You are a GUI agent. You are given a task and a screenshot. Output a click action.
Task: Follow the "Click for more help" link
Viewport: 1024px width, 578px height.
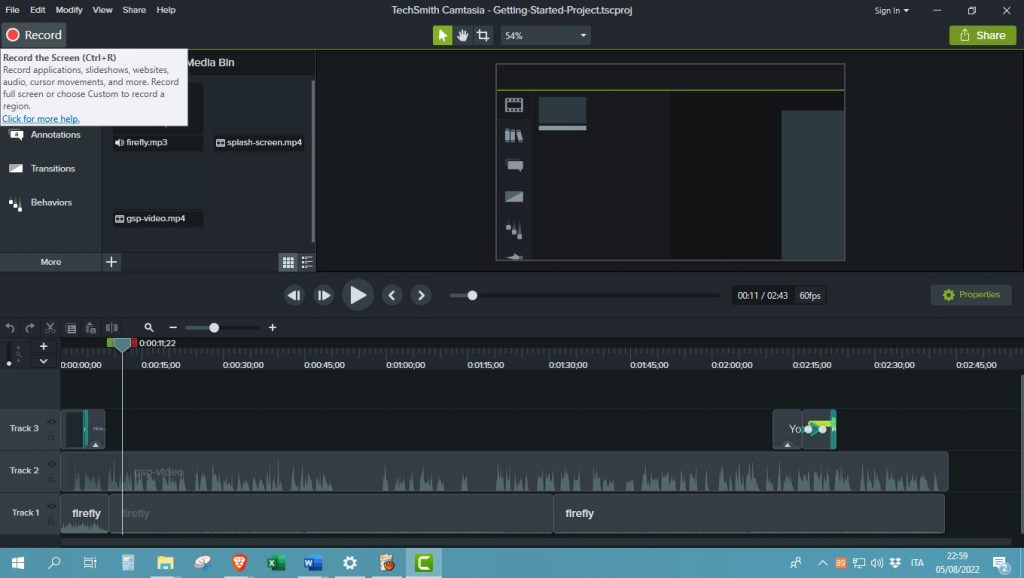pyautogui.click(x=41, y=119)
